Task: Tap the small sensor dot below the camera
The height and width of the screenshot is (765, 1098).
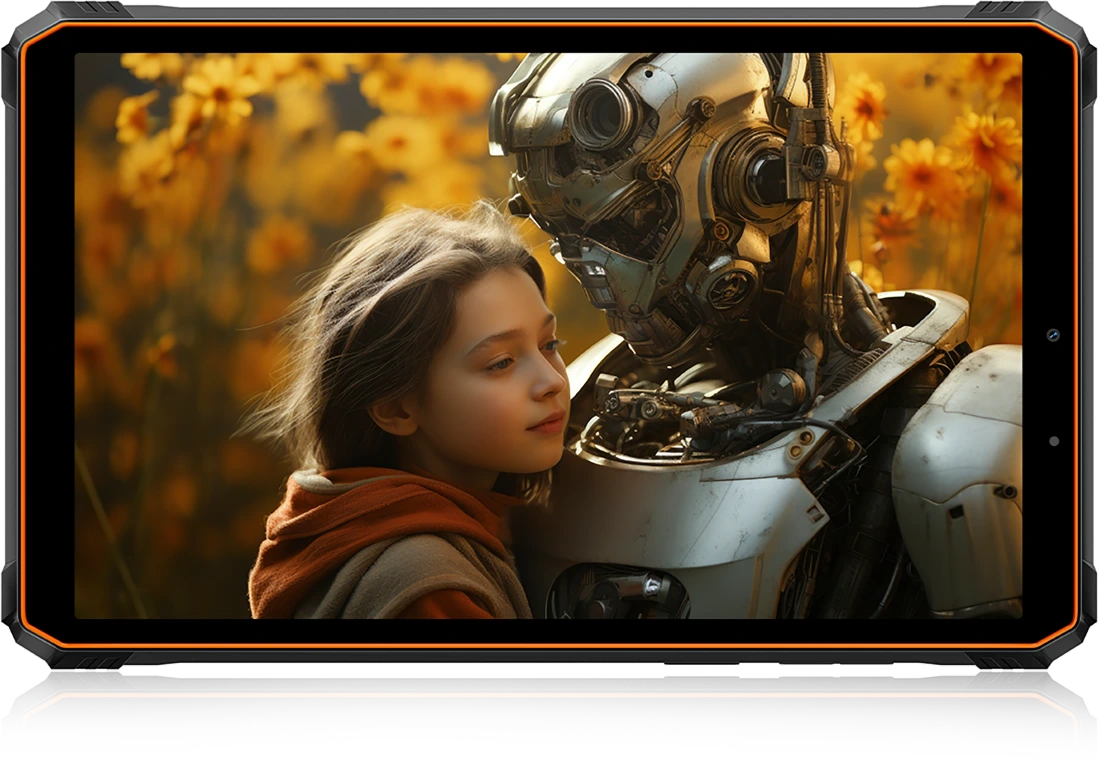Action: 1053,440
